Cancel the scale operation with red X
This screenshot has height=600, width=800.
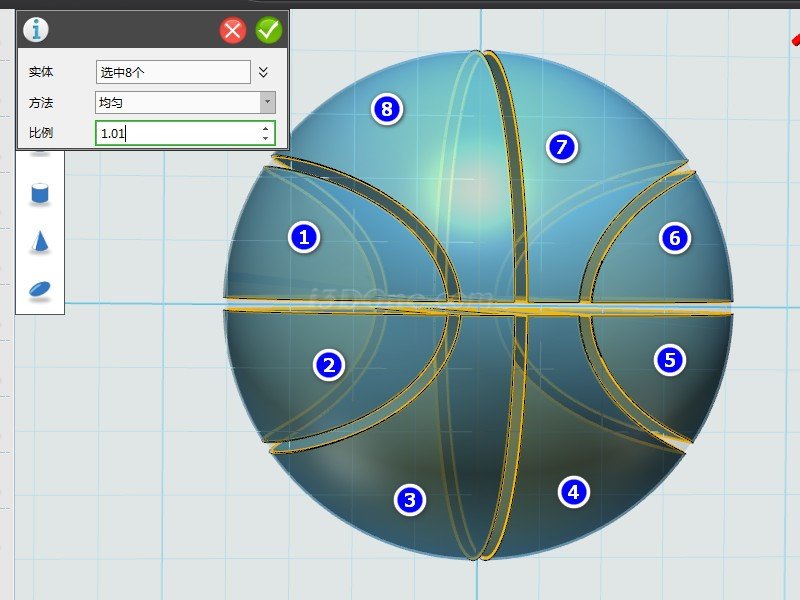click(x=233, y=30)
